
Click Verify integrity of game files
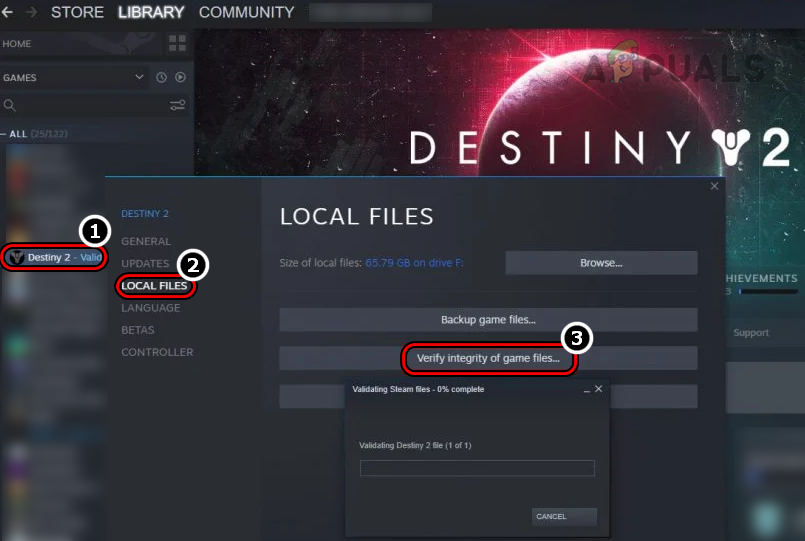[x=488, y=358]
